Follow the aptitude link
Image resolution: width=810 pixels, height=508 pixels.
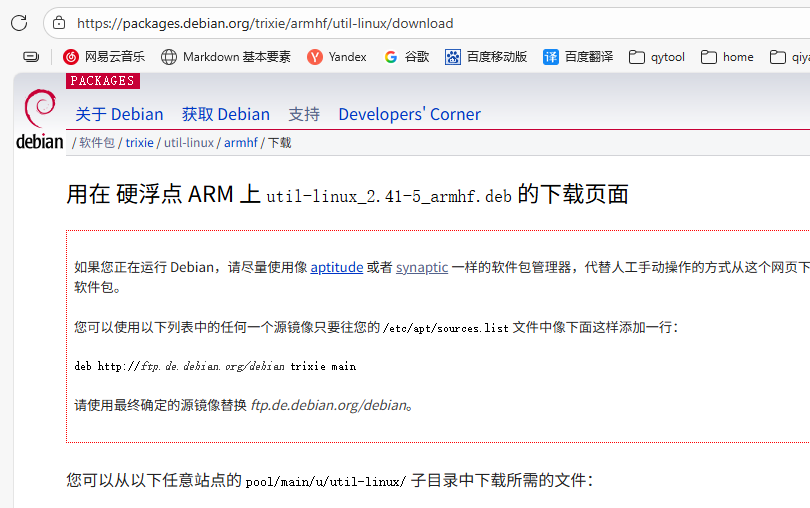coord(337,267)
